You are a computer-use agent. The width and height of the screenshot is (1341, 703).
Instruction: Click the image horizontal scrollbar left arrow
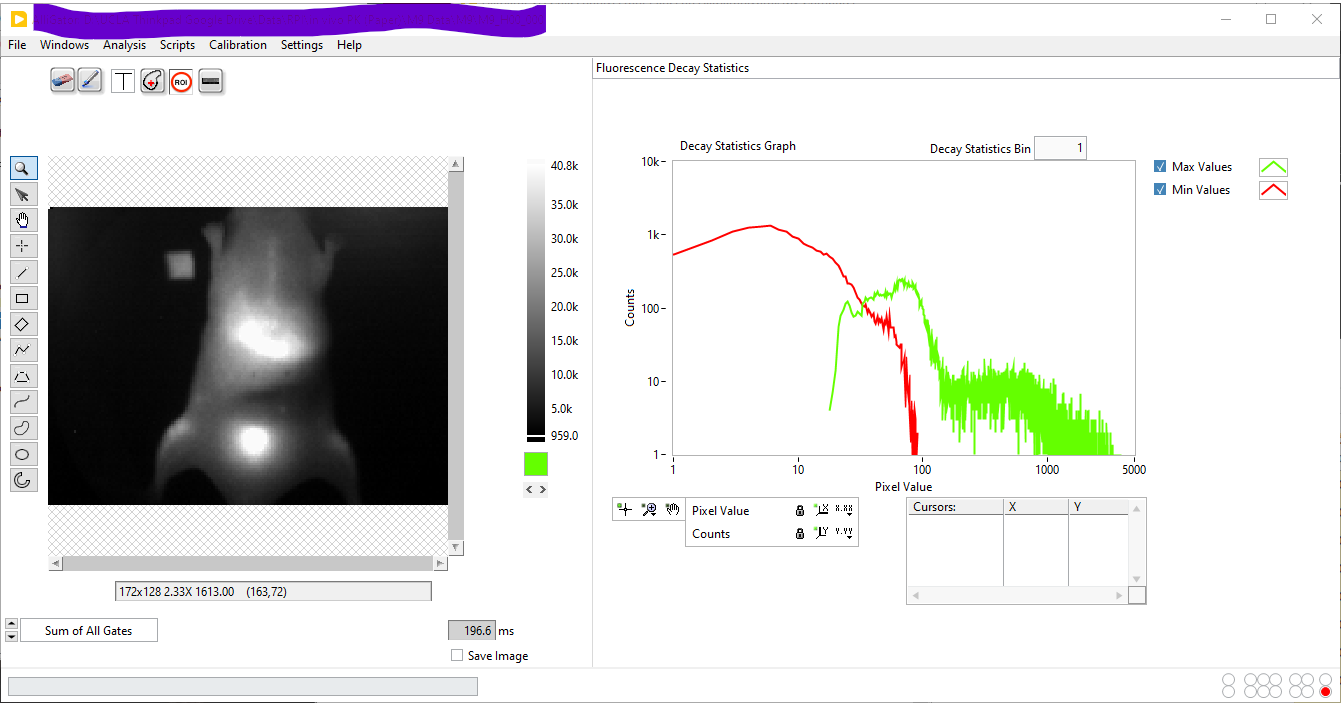[56, 563]
